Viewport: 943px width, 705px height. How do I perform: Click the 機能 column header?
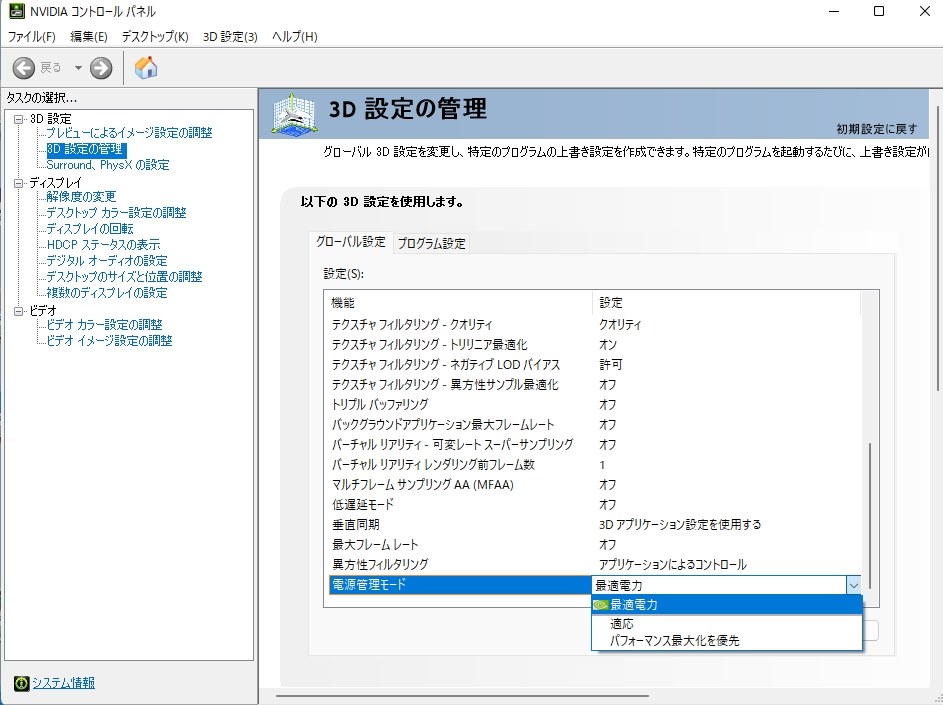pyautogui.click(x=458, y=303)
